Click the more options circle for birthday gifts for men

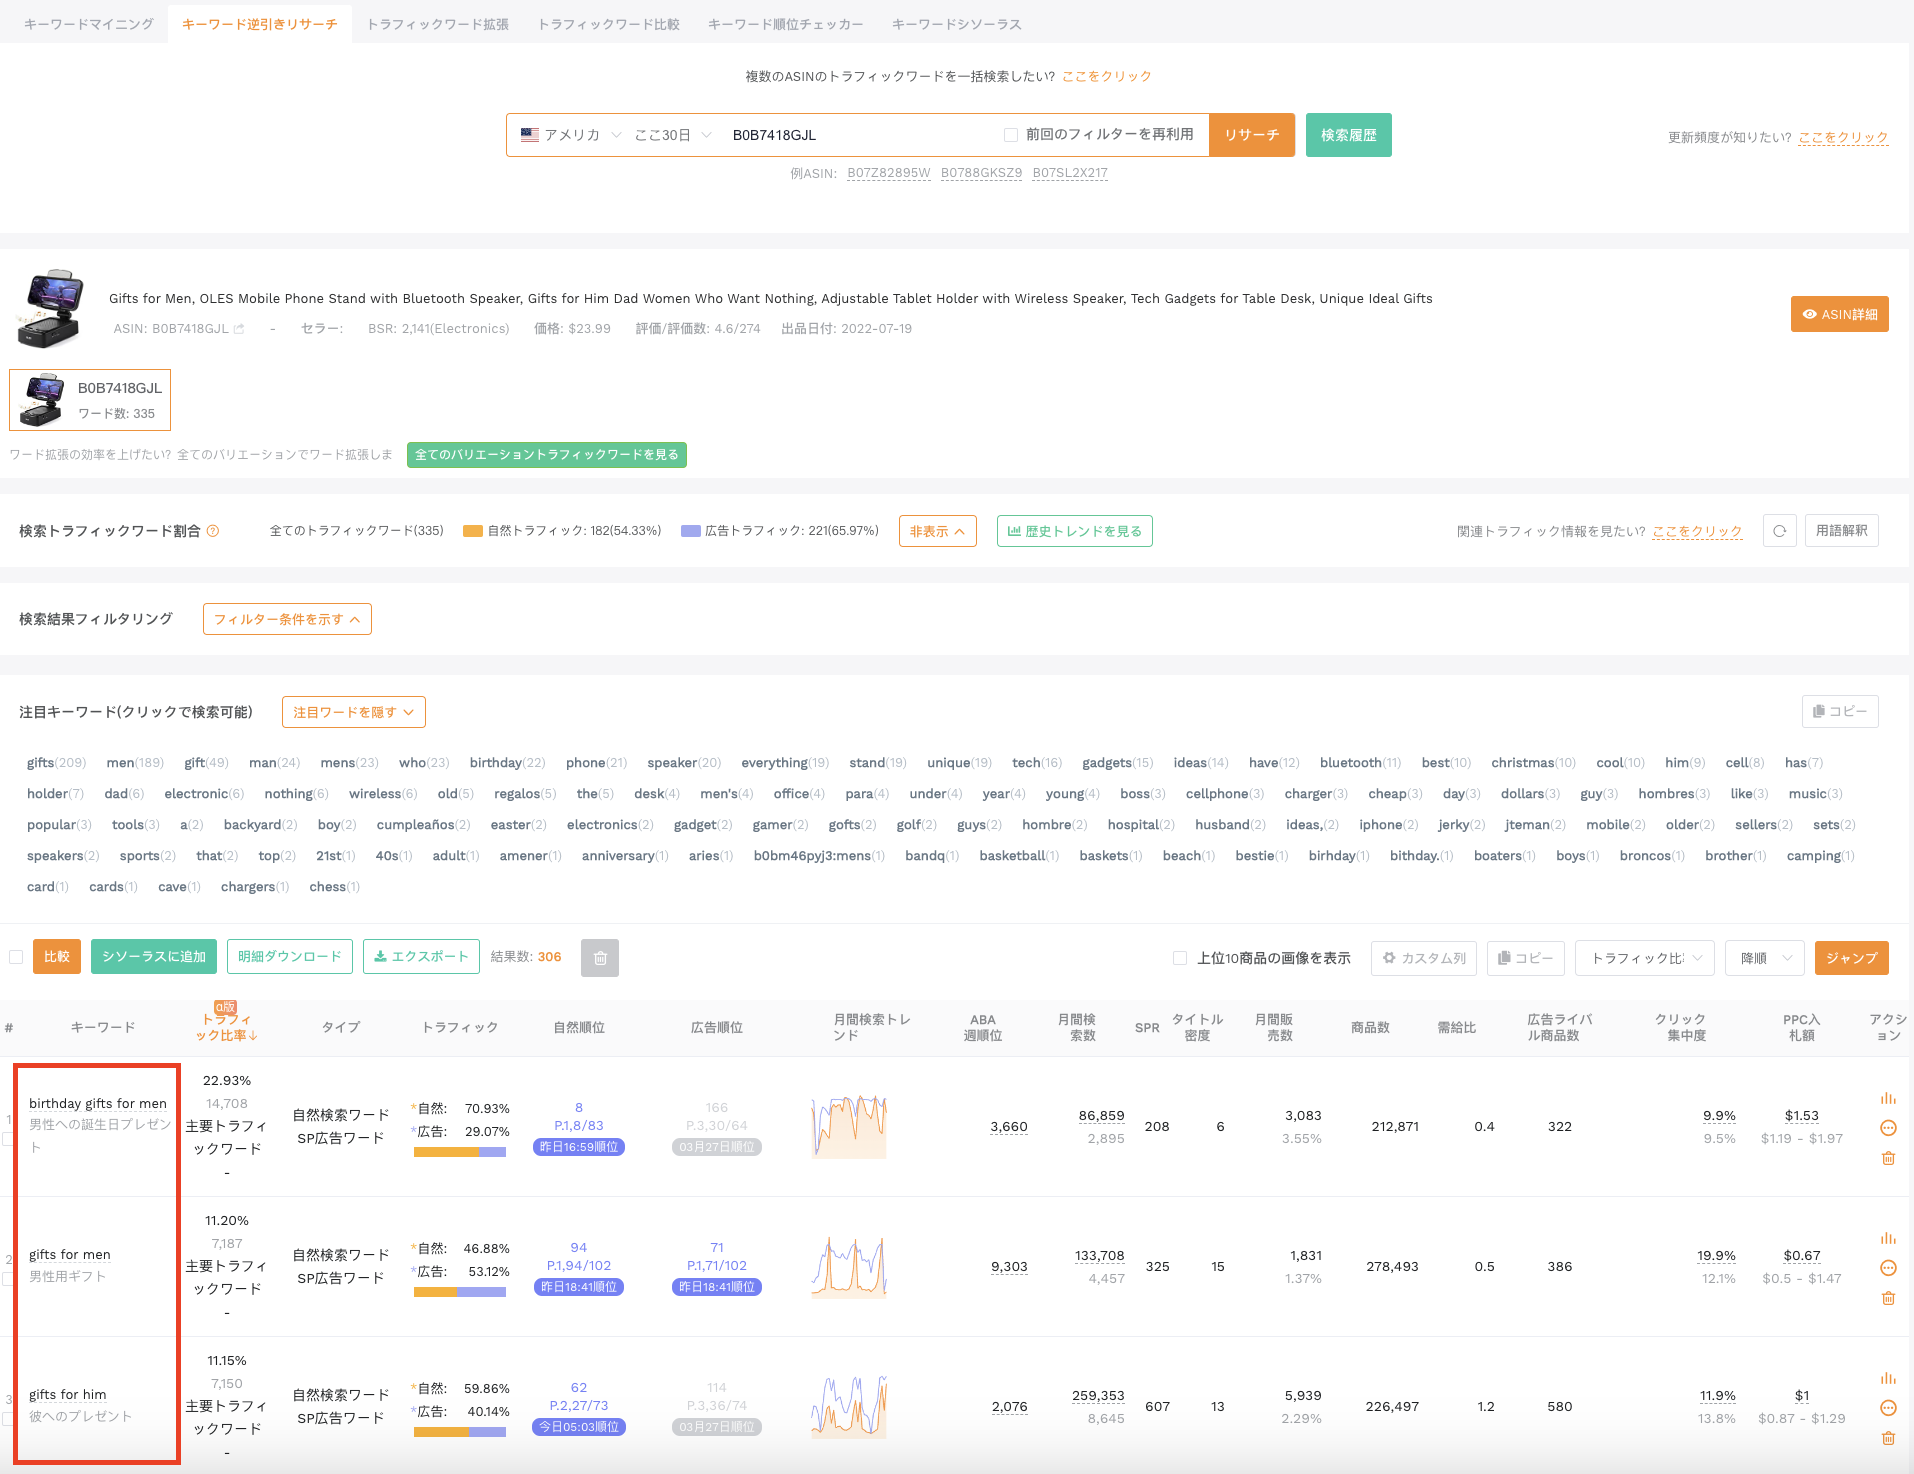(x=1888, y=1128)
